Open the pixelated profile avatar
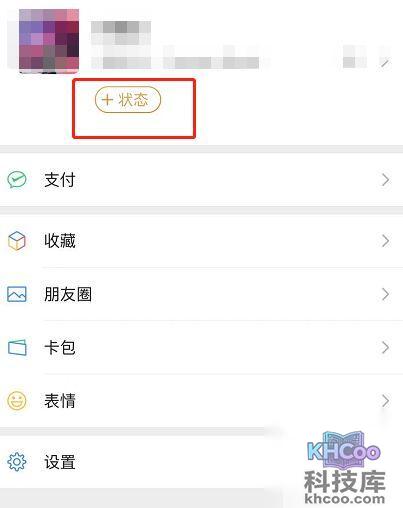 49,41
